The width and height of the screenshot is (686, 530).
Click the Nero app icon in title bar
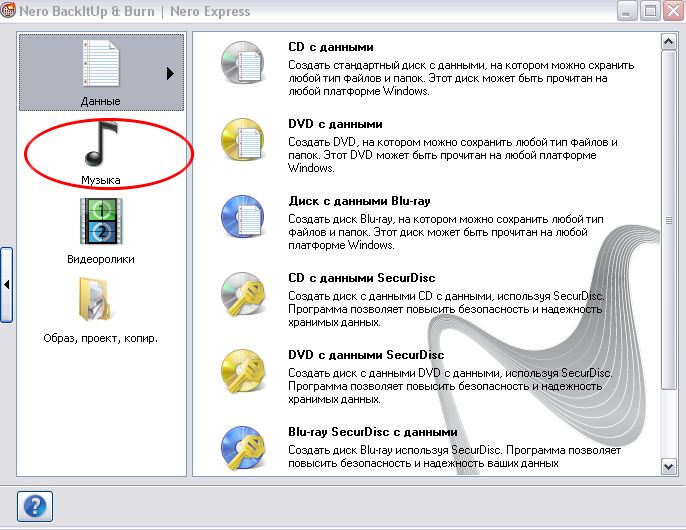[8, 10]
